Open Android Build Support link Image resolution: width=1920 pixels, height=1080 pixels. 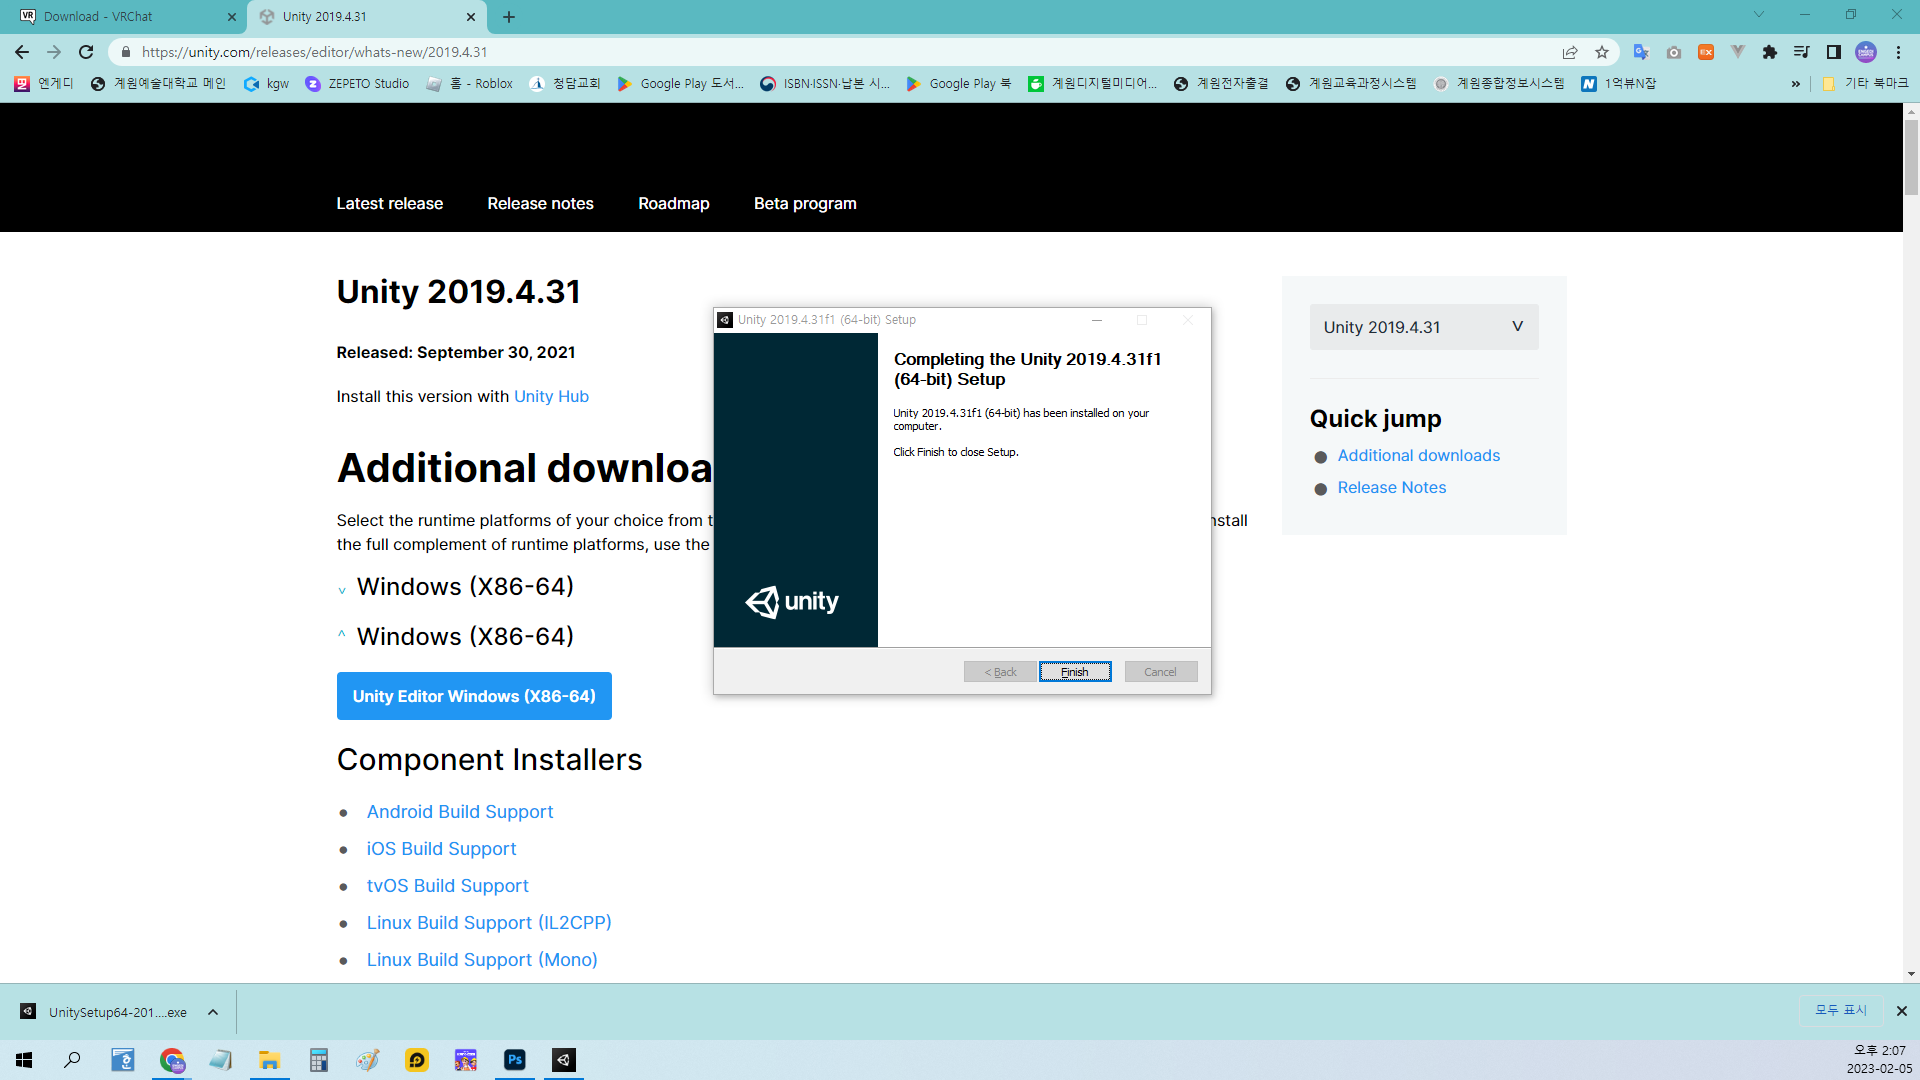click(459, 812)
